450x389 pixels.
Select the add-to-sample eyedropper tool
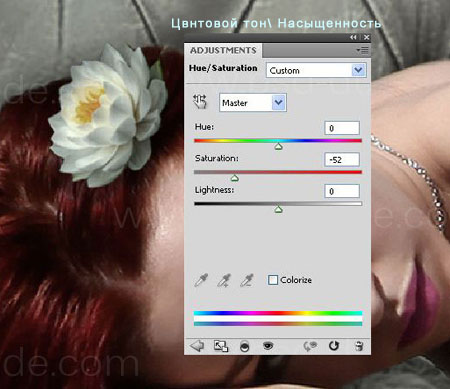pyautogui.click(x=224, y=280)
